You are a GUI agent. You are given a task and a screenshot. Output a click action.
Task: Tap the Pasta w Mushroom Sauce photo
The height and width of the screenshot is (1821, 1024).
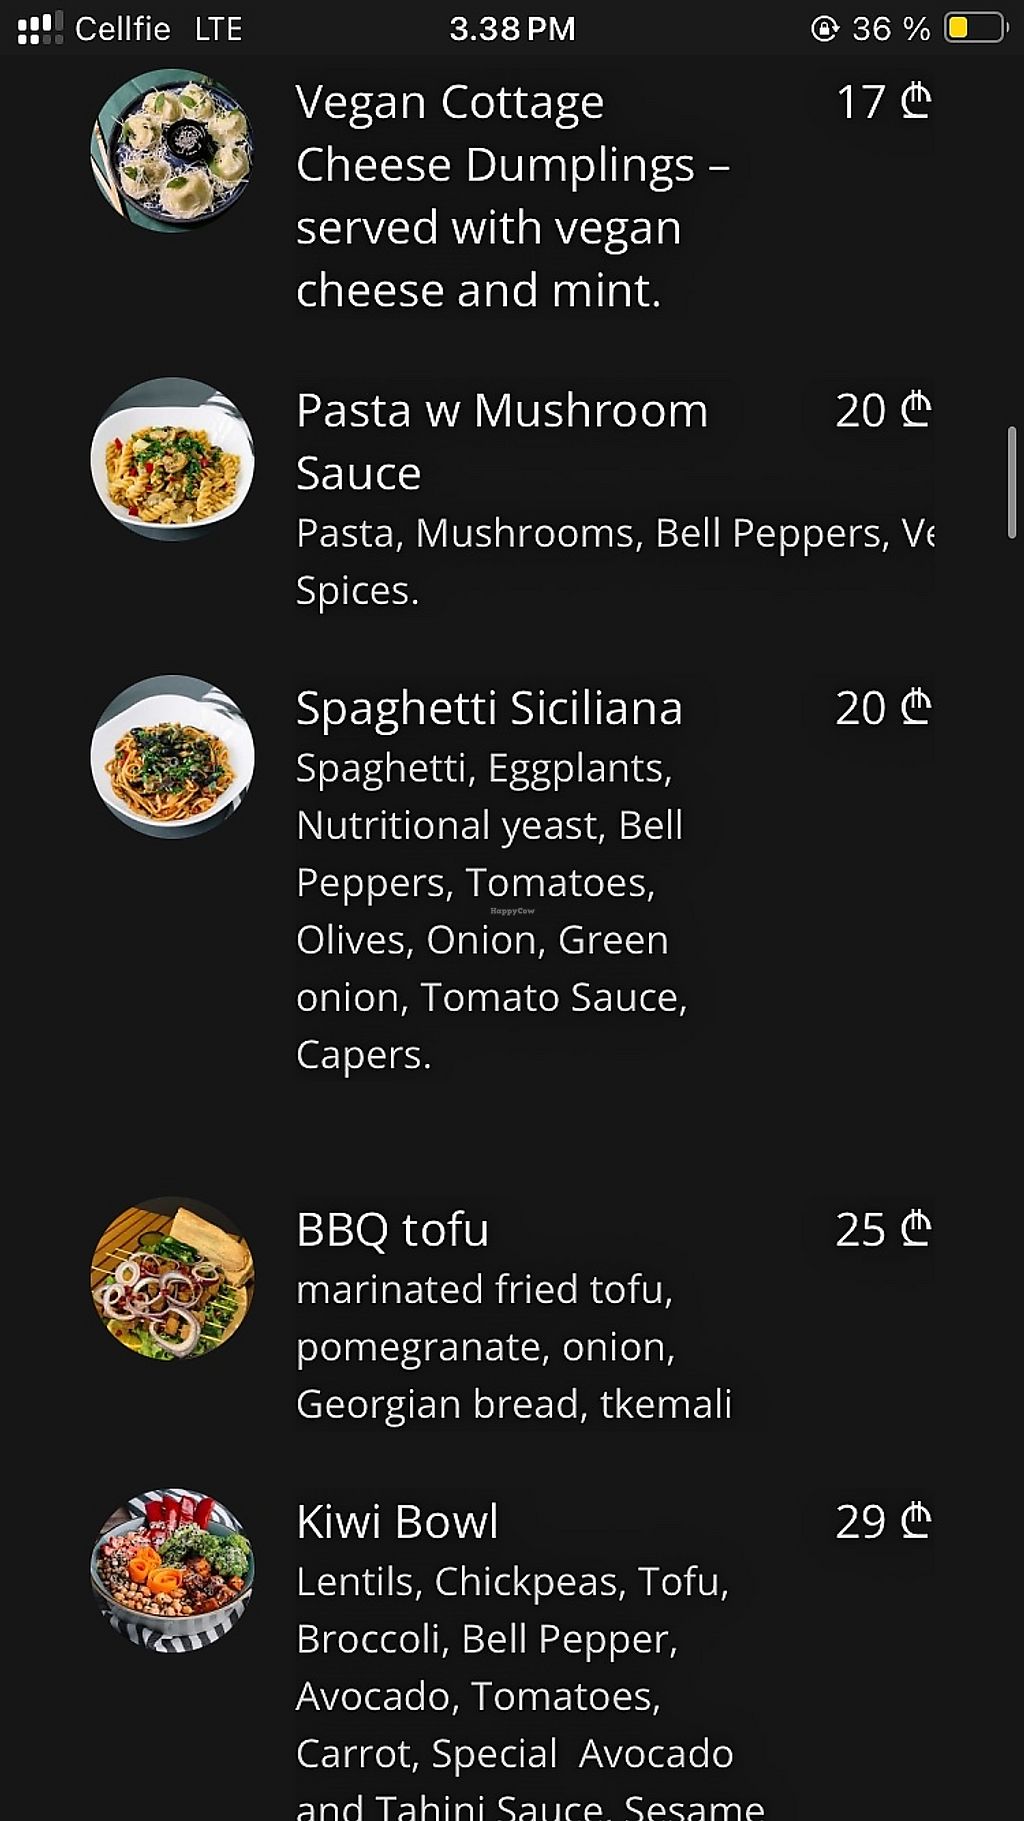(172, 459)
